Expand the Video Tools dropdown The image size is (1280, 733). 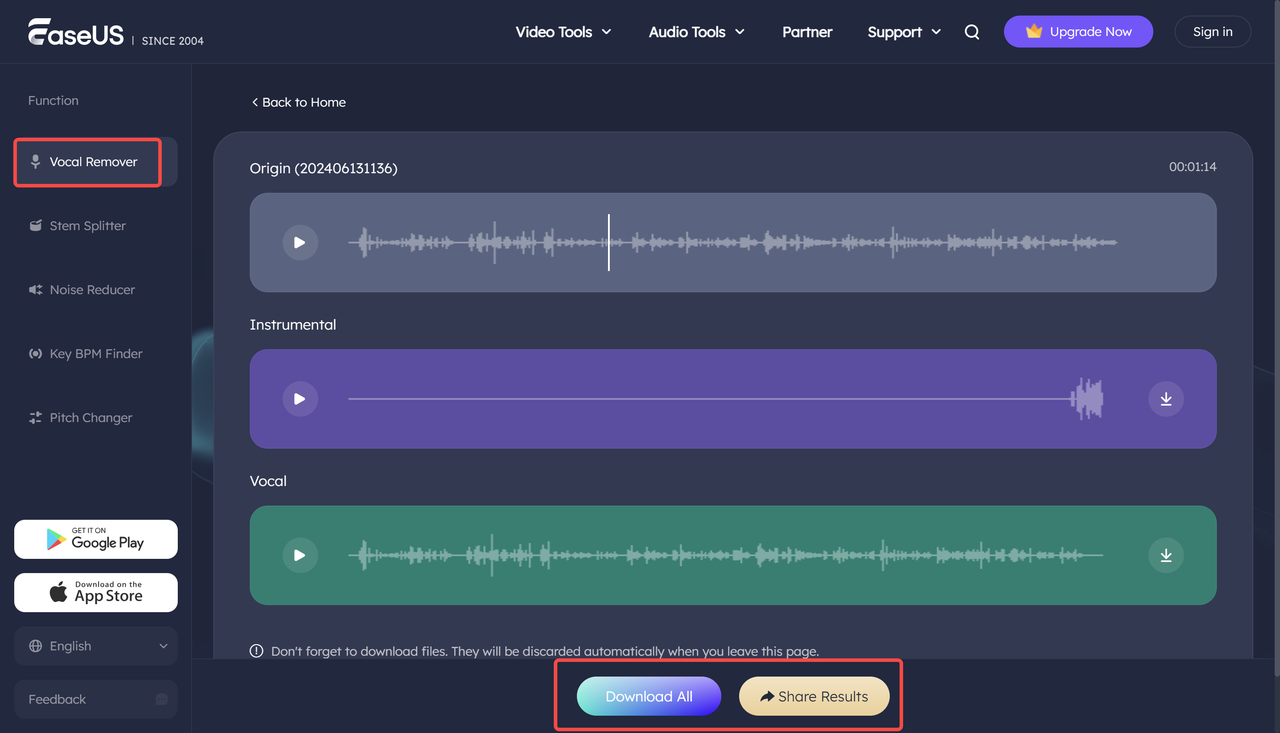click(x=562, y=31)
